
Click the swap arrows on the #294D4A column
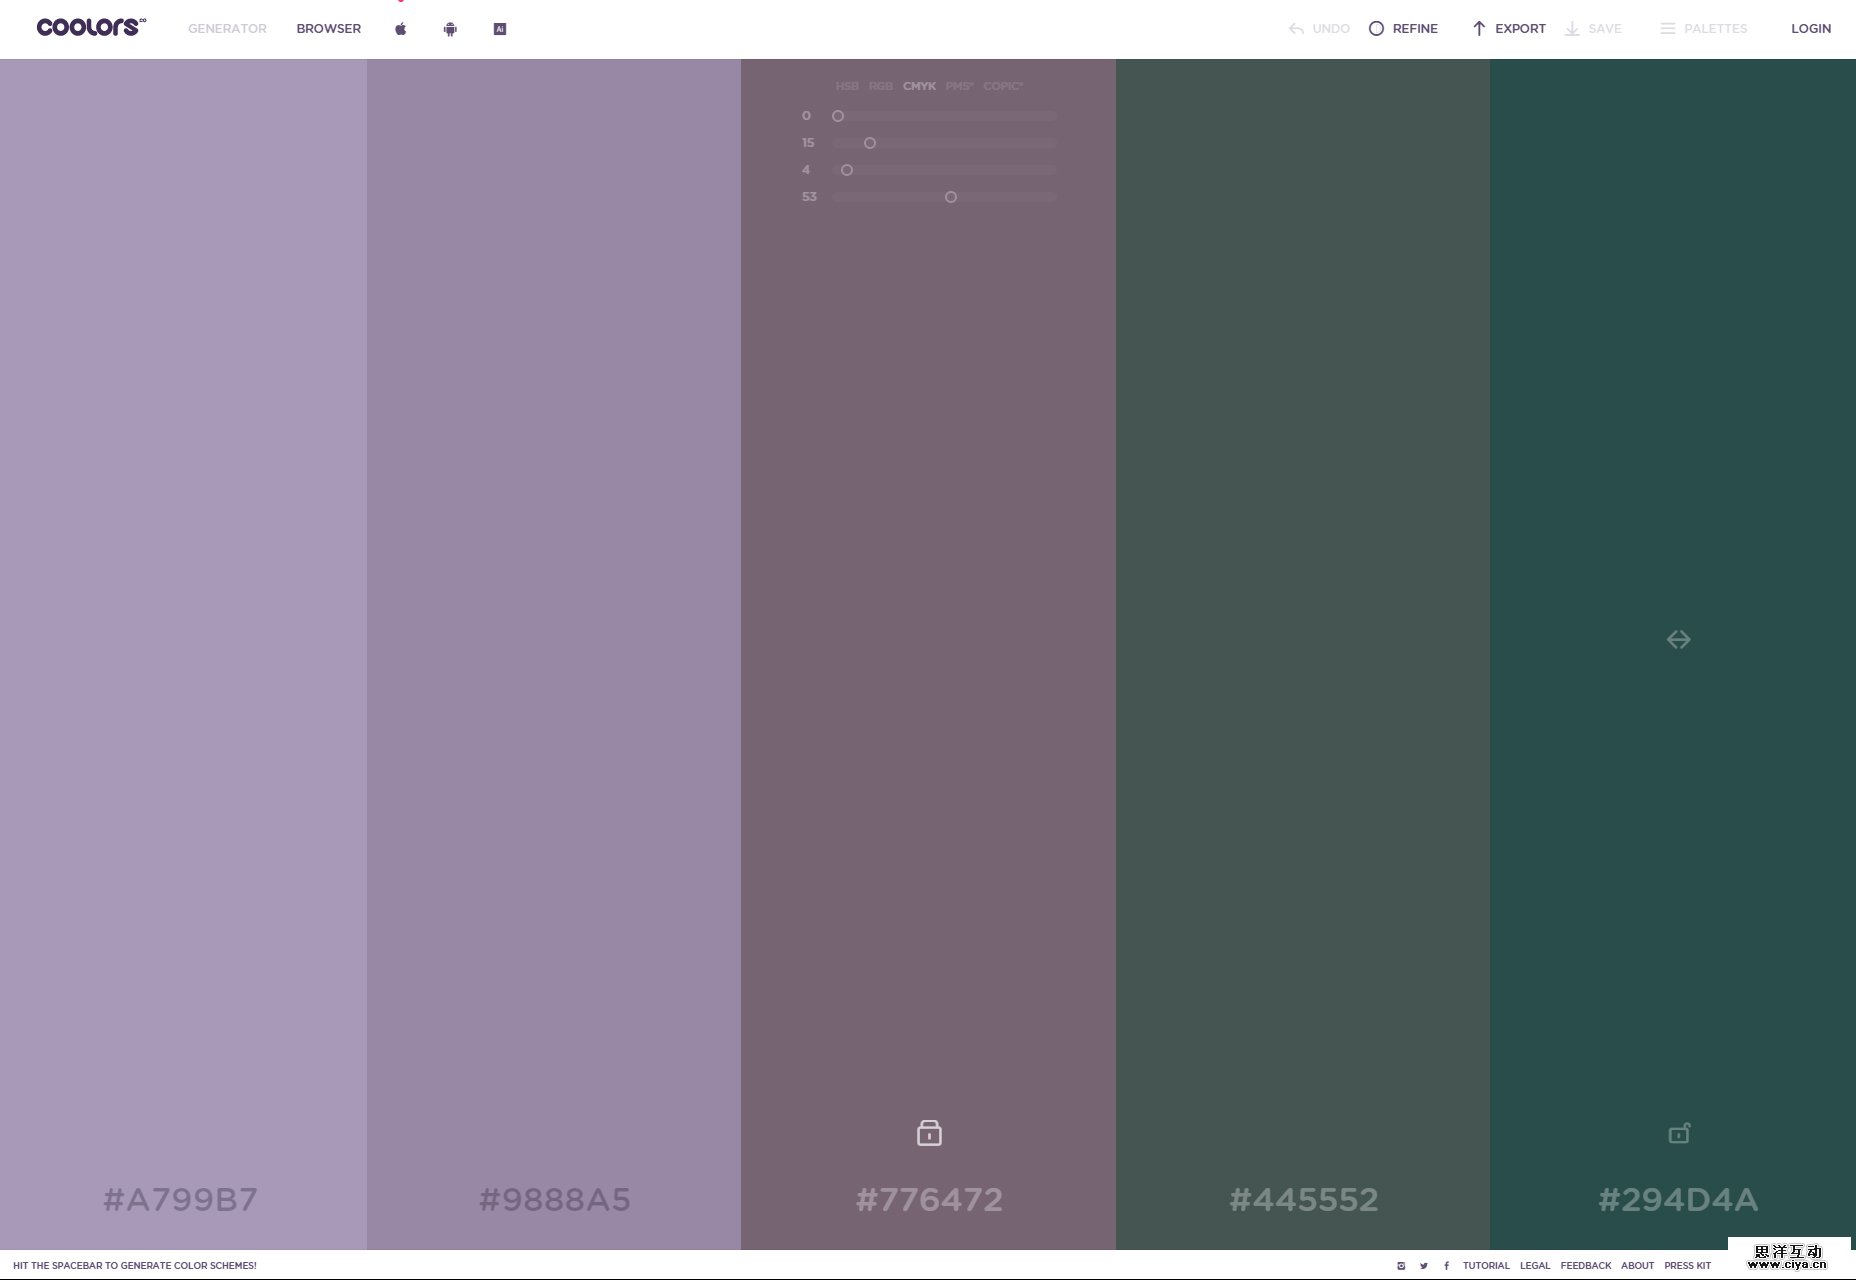pos(1678,639)
